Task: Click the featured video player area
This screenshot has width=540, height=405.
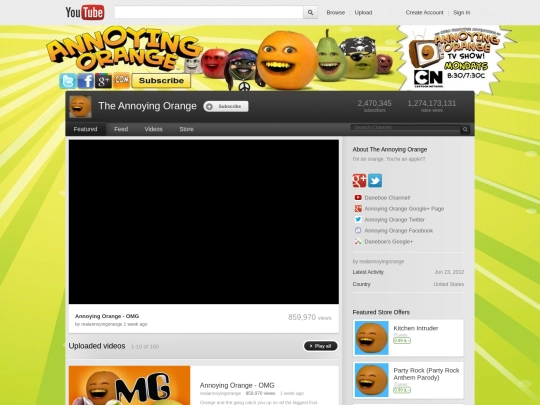Action: click(204, 222)
